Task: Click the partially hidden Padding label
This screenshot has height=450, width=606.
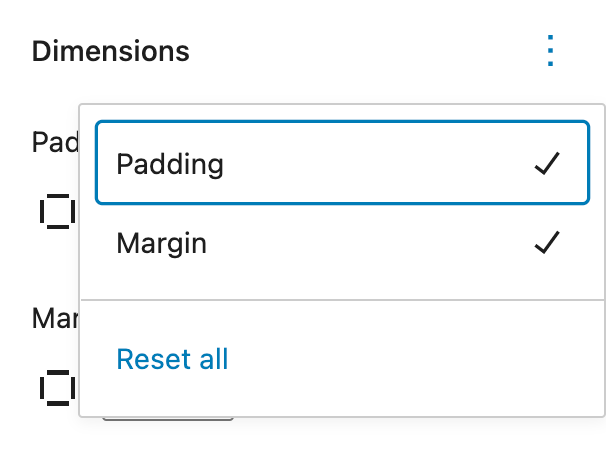Action: (x=55, y=142)
